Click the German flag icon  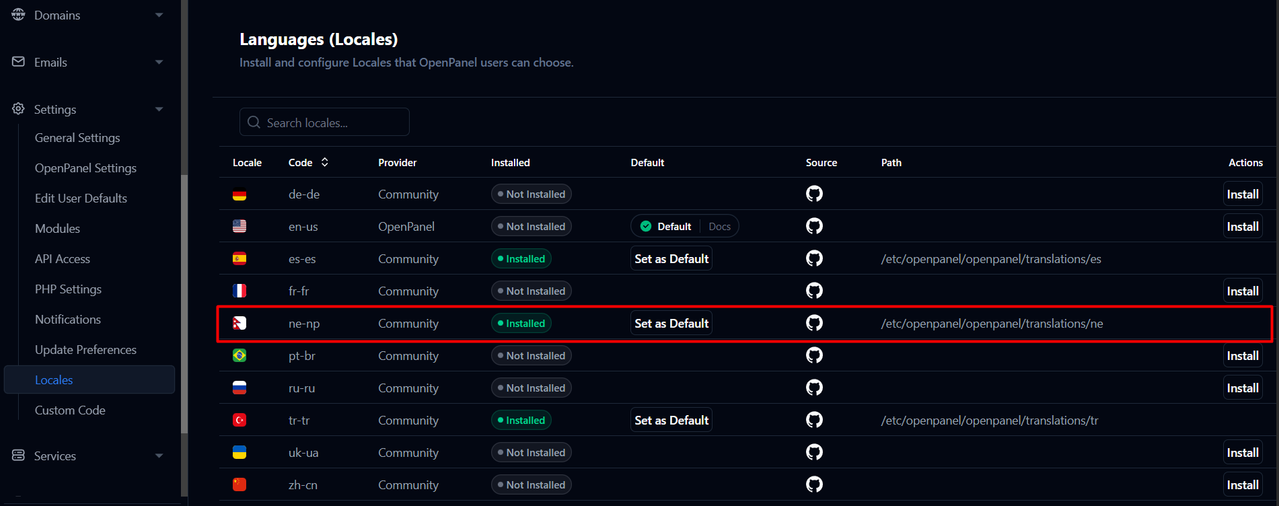coord(239,195)
